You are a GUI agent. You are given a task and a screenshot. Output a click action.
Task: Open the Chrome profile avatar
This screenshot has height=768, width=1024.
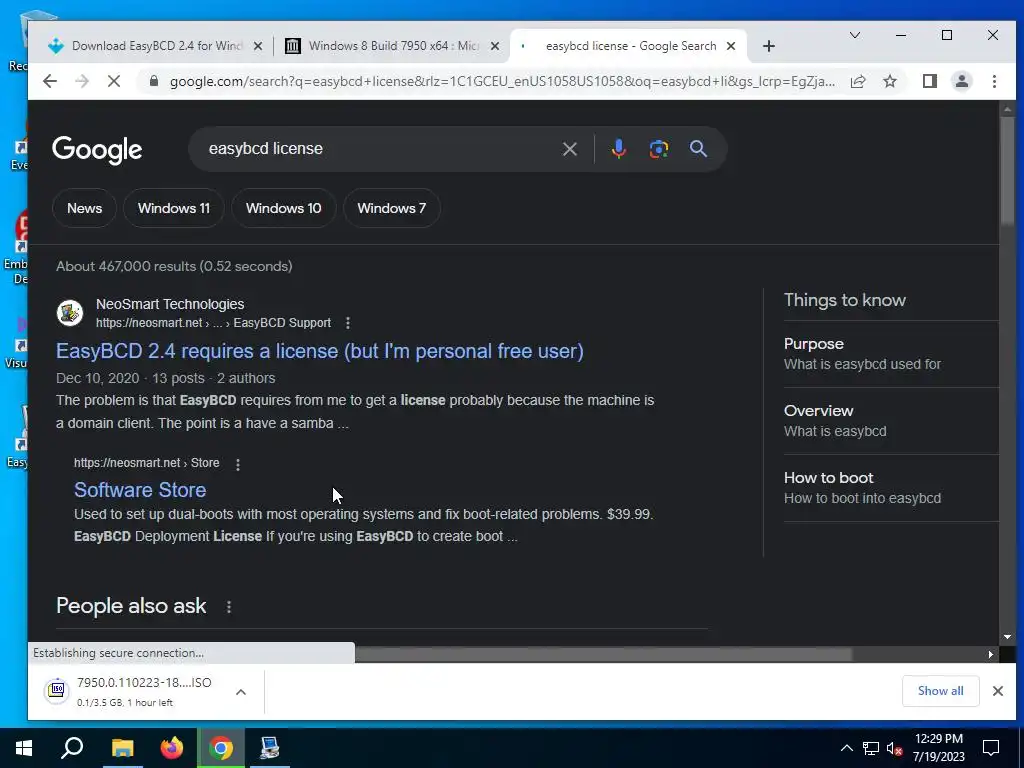pyautogui.click(x=961, y=81)
